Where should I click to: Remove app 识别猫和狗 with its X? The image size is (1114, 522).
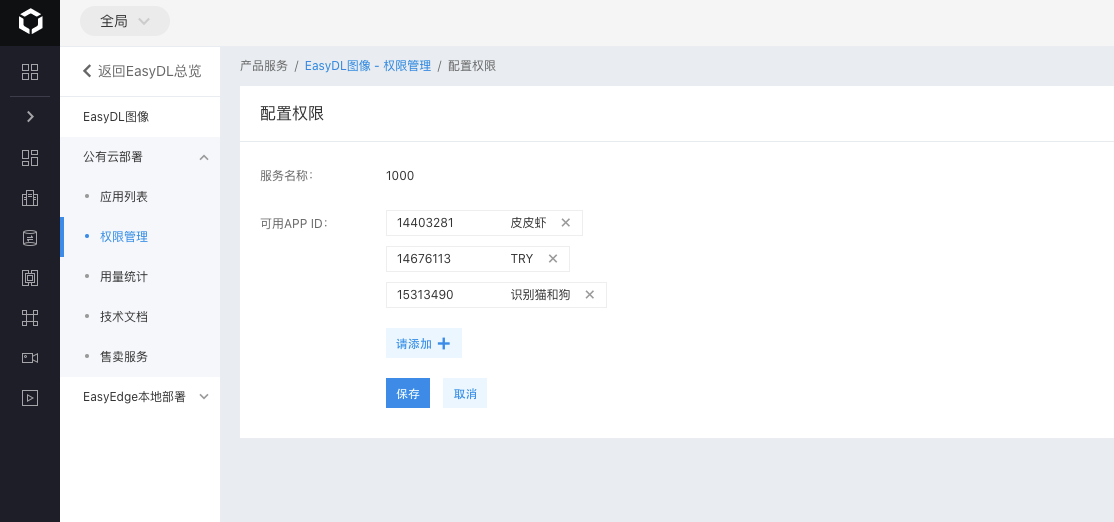pyautogui.click(x=590, y=295)
